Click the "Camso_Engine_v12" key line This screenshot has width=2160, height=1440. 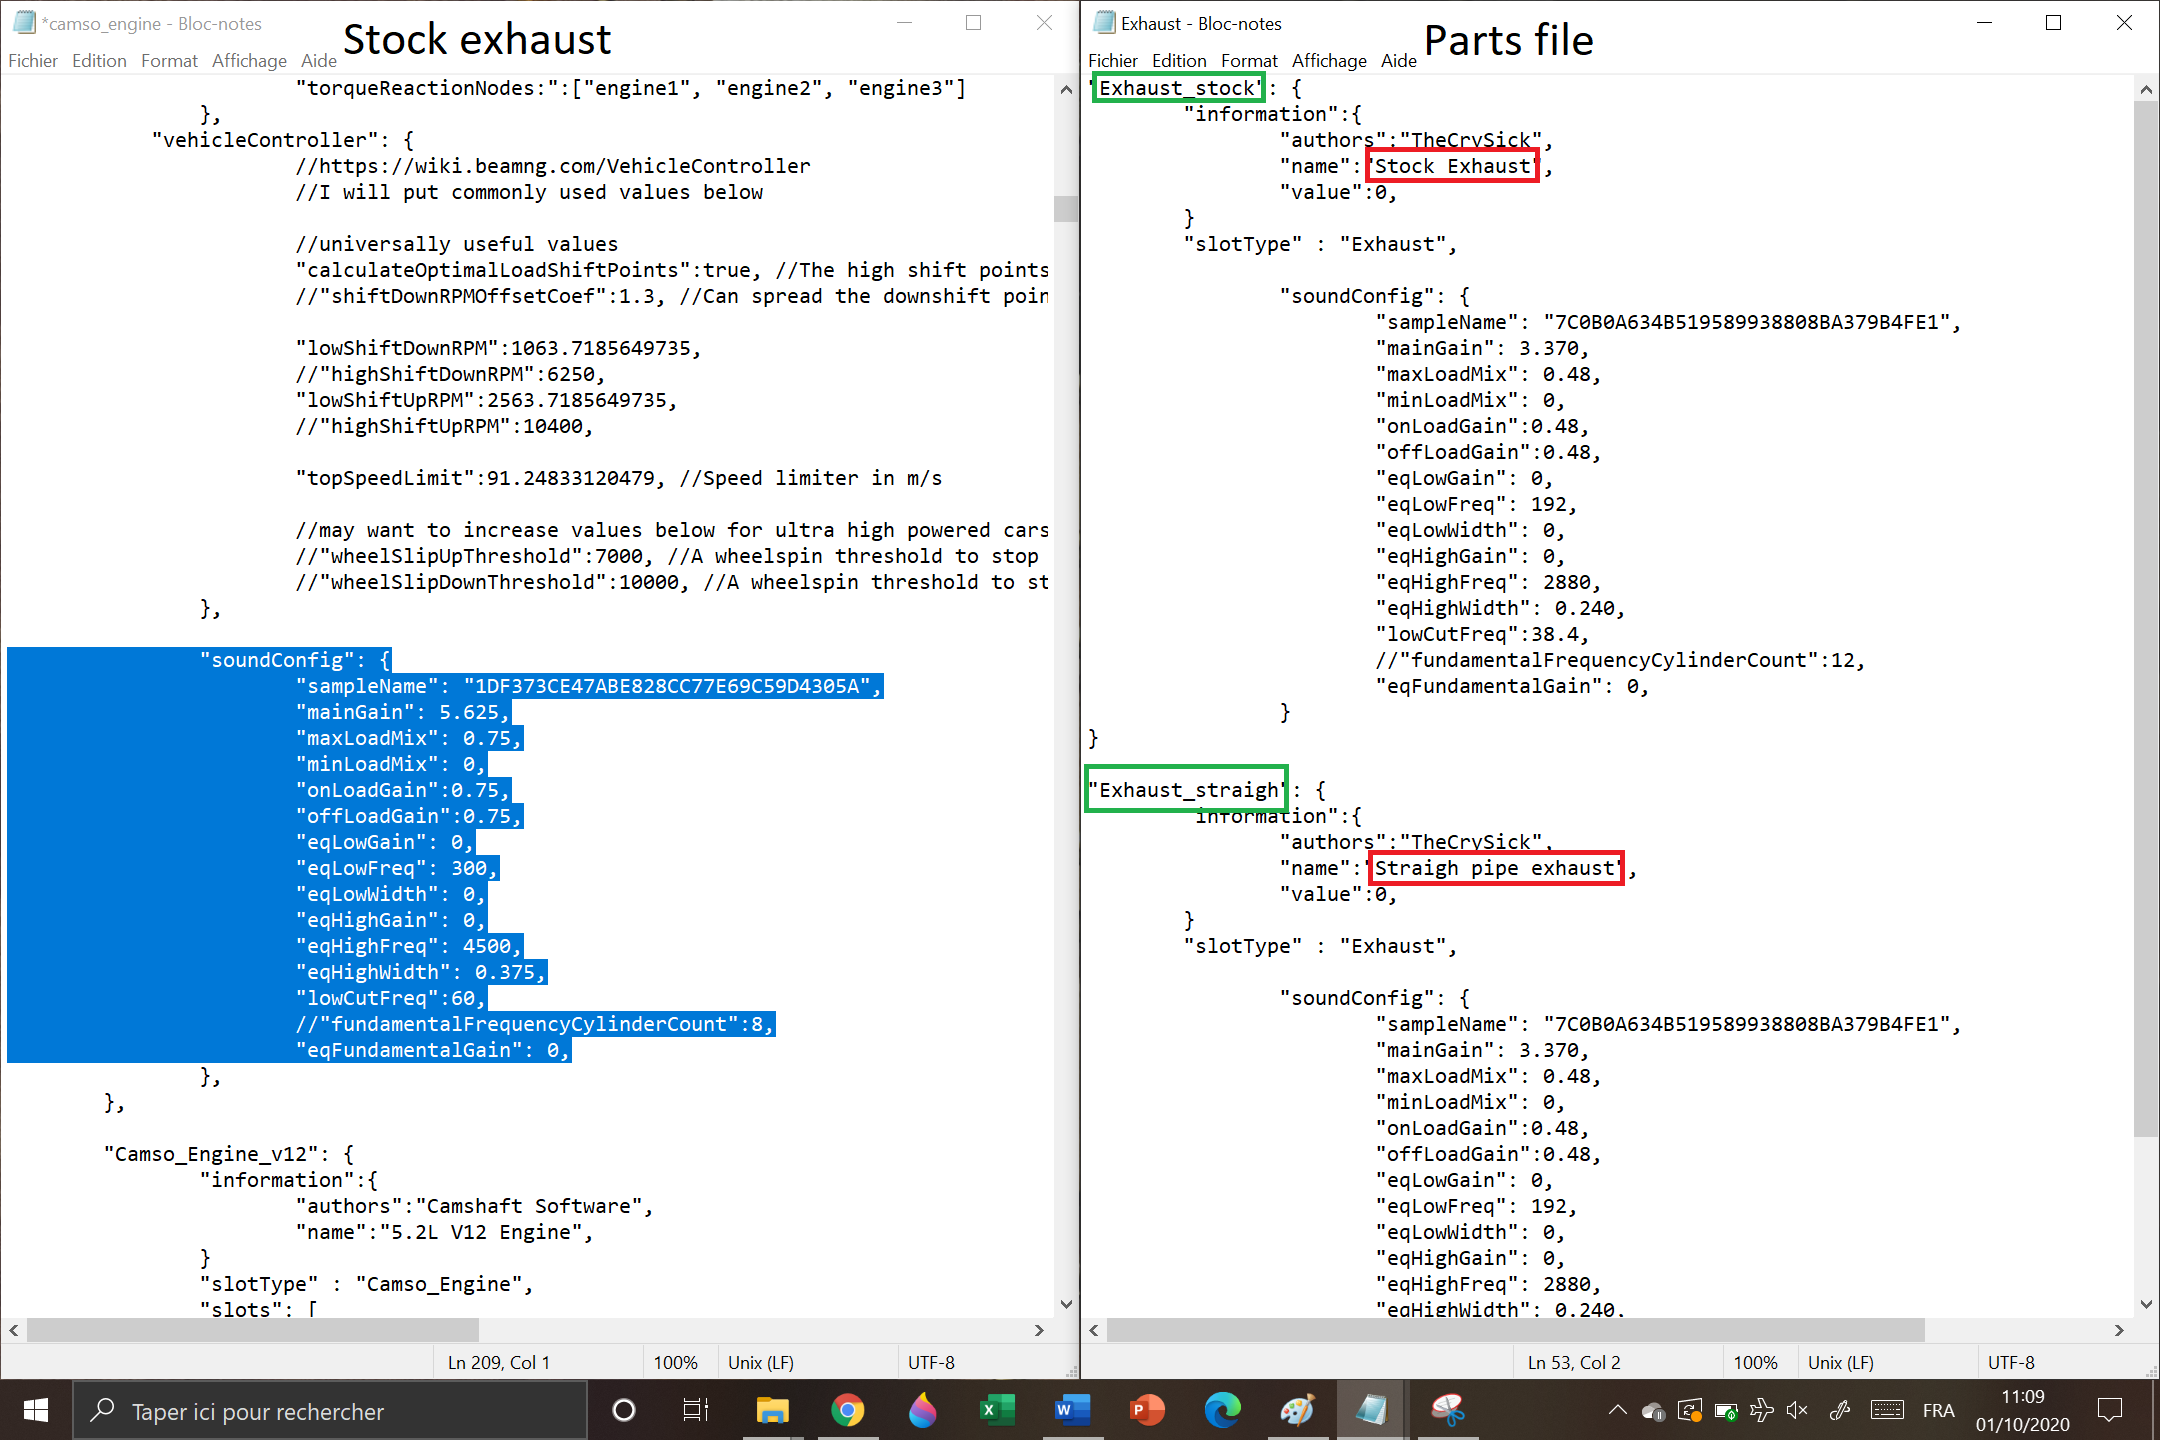[228, 1154]
